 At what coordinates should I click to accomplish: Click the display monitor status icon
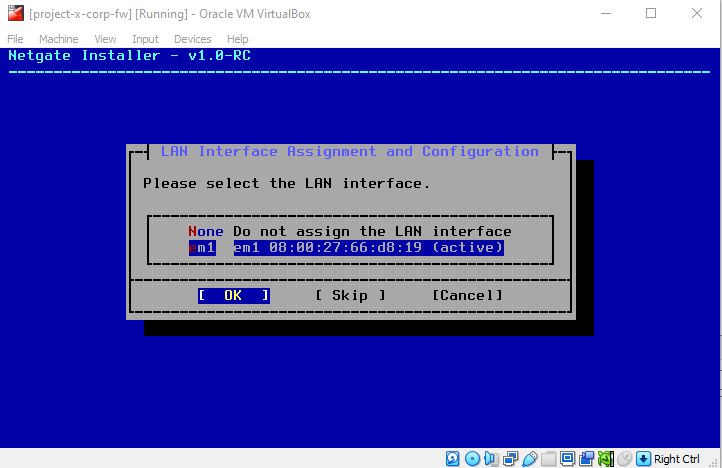coord(567,459)
